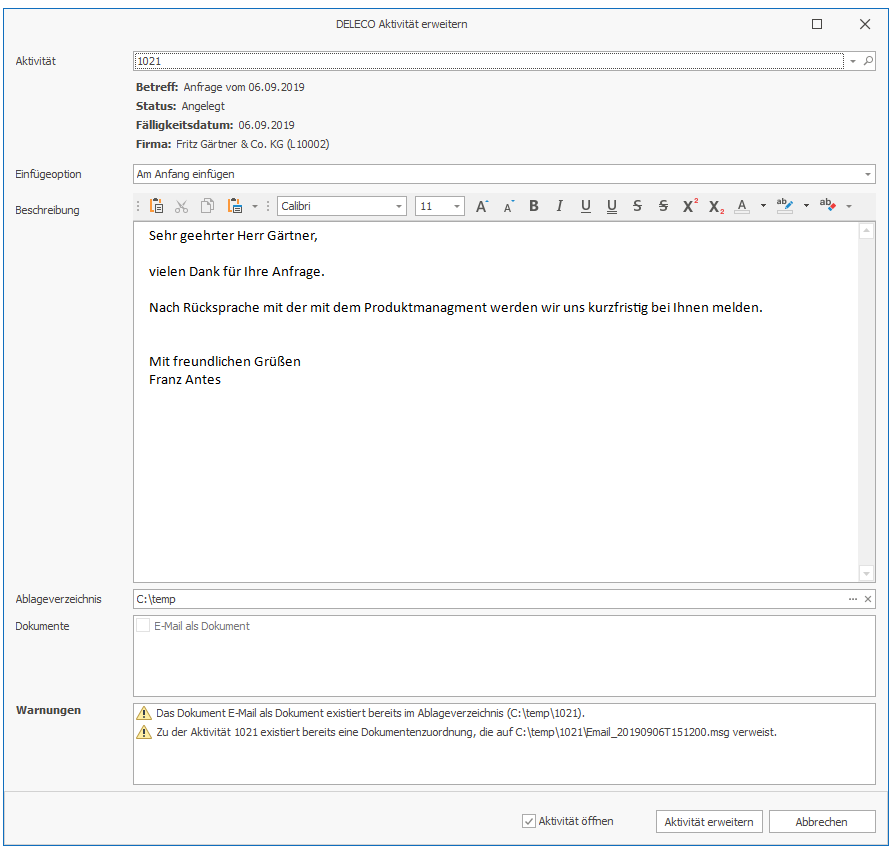Apply superscript formatting
The image size is (891, 848).
690,206
